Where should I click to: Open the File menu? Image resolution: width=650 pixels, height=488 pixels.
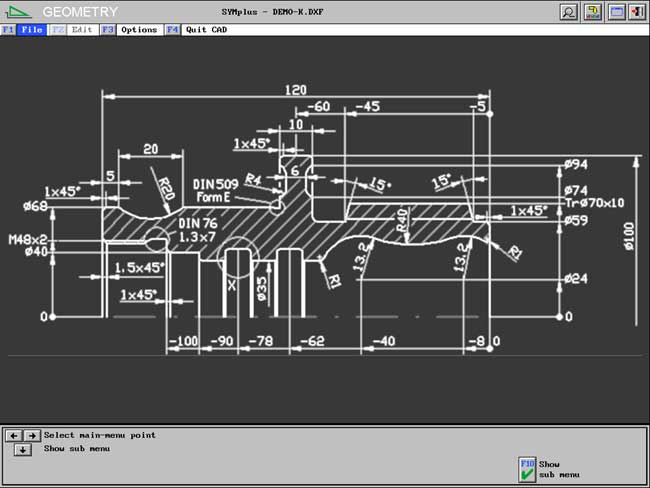[x=32, y=30]
